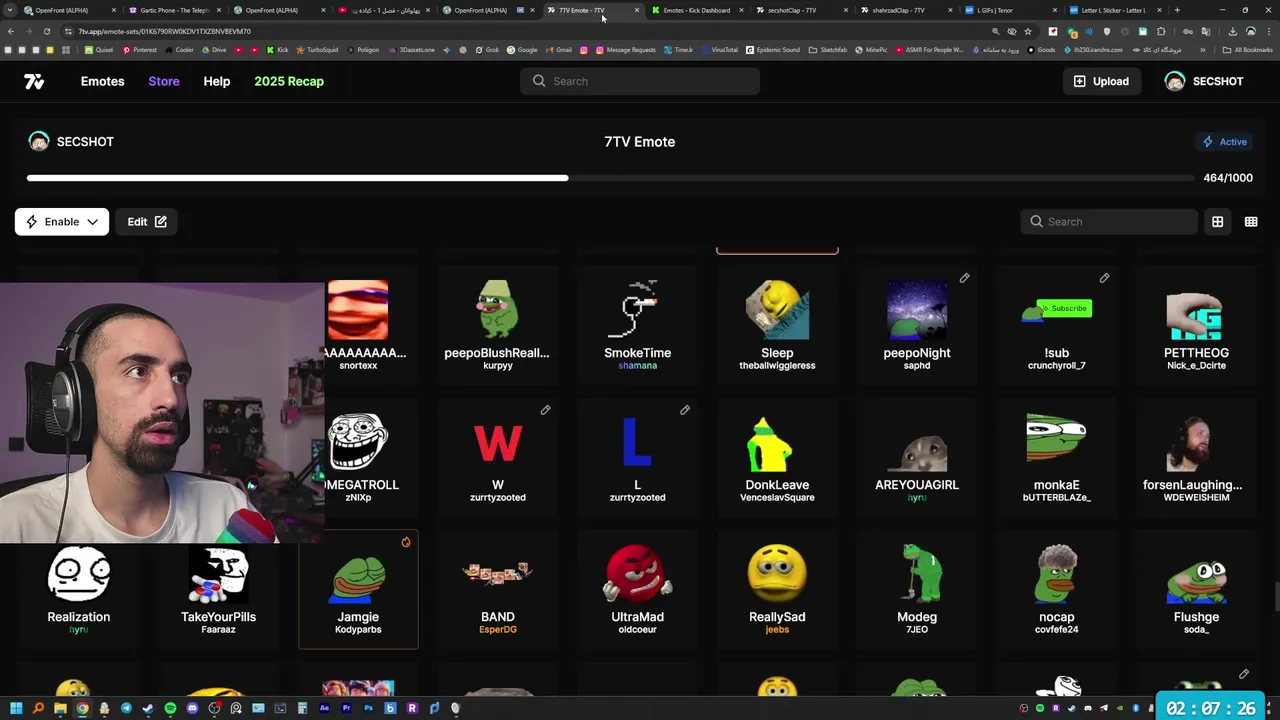The image size is (1280, 720).
Task: Click the flame icon on Jamgie card
Action: (x=406, y=542)
